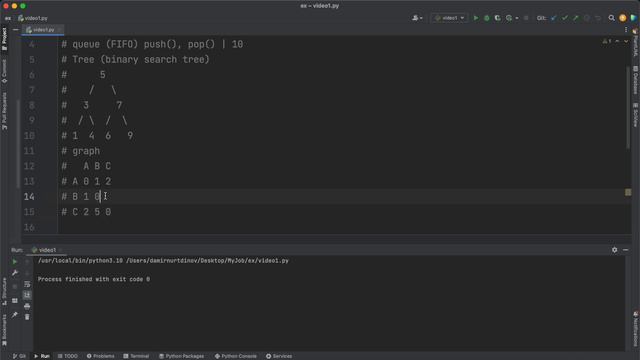Jump to the next highlighted problem with the down arrow
The image size is (640, 360).
tap(626, 42)
